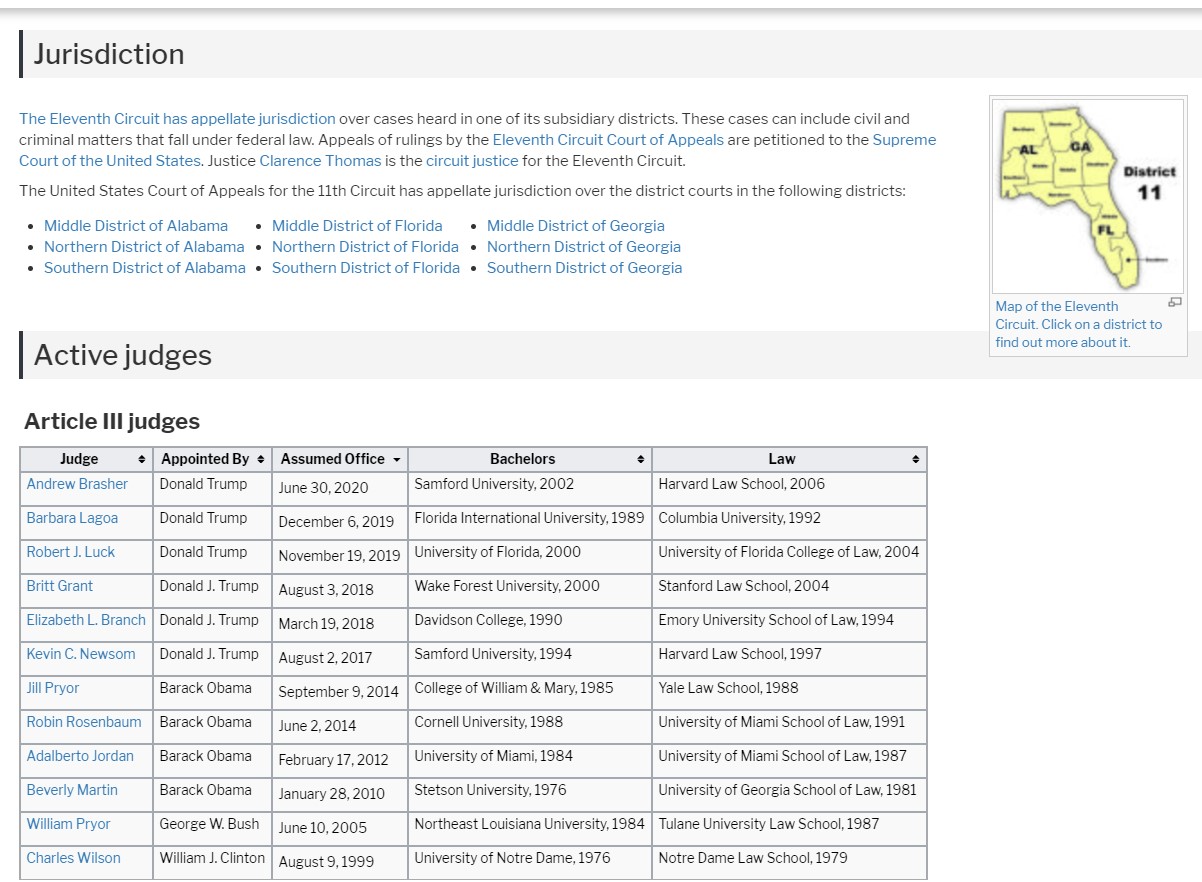The height and width of the screenshot is (882, 1202).
Task: Click the Jurisdiction section heading
Action: click(109, 54)
